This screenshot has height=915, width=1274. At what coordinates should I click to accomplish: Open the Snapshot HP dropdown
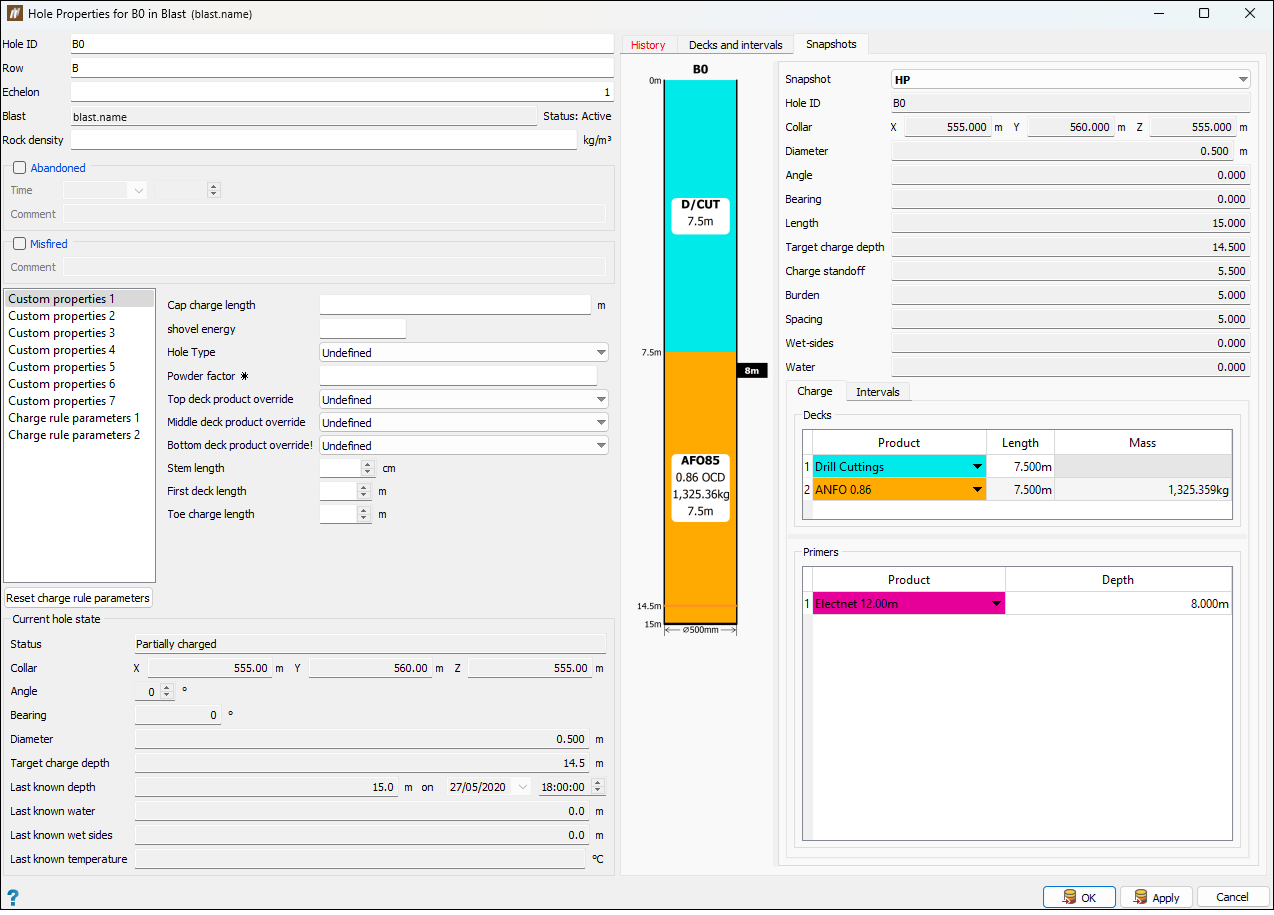[x=1071, y=79]
